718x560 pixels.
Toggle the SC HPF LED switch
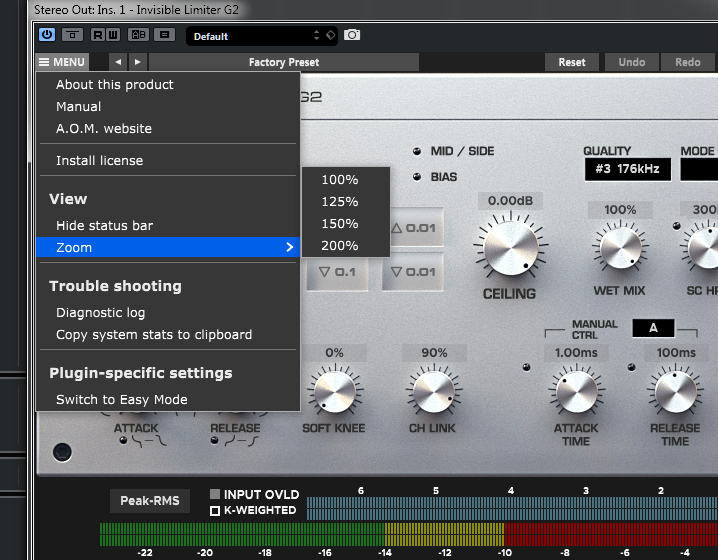click(676, 226)
